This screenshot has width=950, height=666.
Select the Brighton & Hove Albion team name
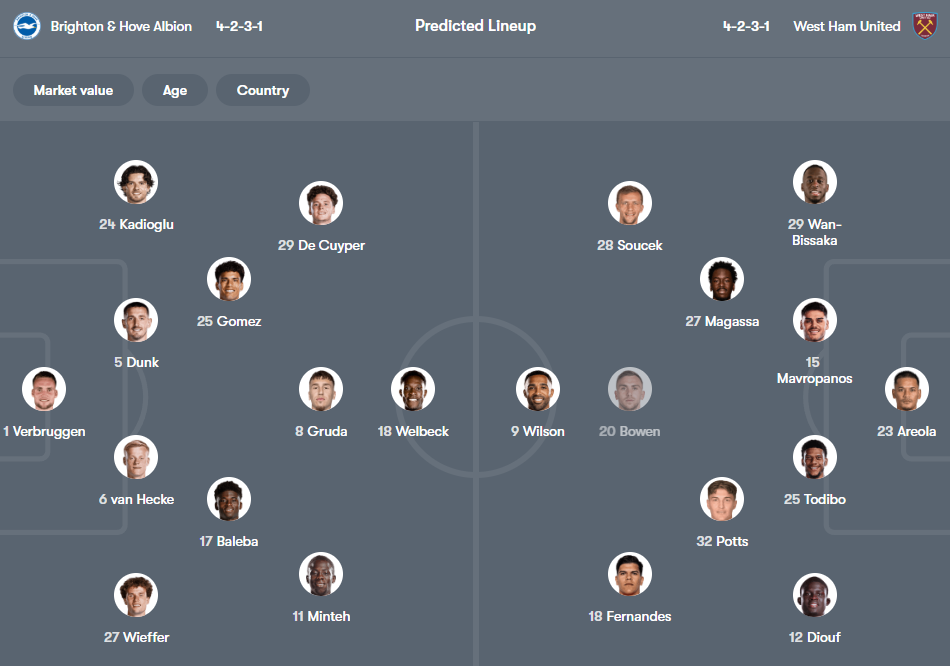point(118,26)
